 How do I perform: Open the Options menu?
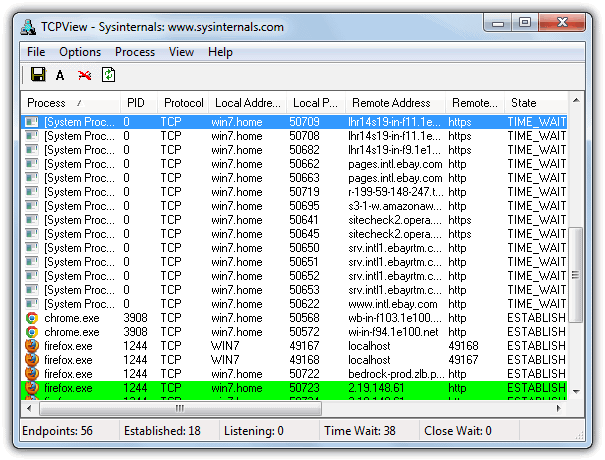pos(80,52)
